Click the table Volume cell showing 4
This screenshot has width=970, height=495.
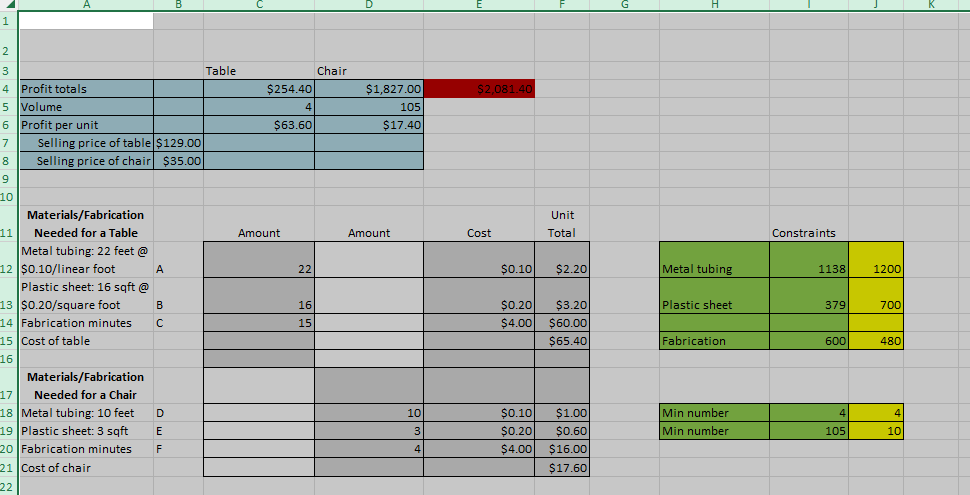(x=259, y=107)
